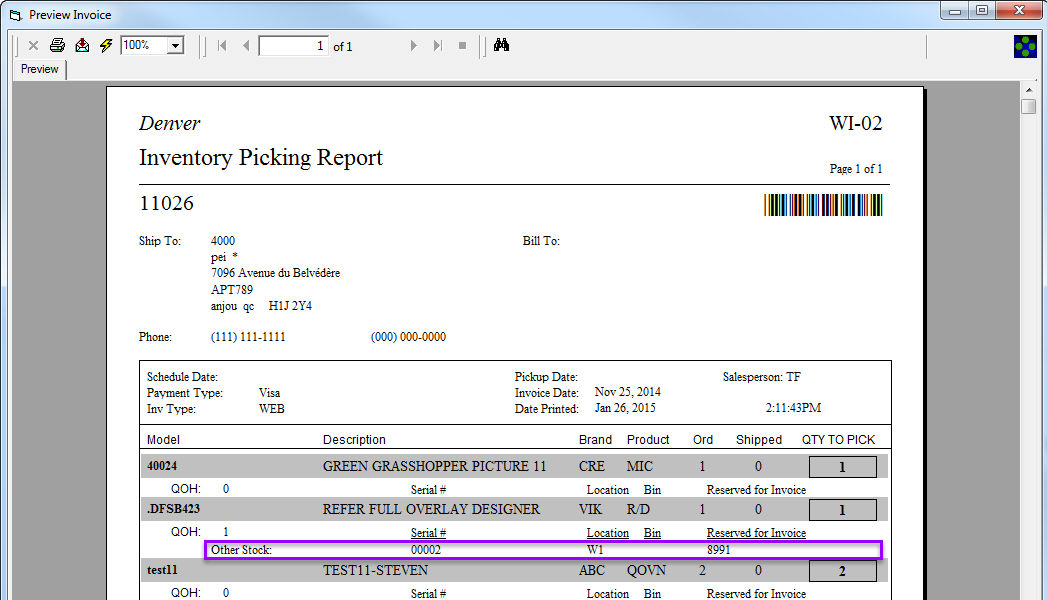Viewport: 1047px width, 600px height.
Task: Click the barcode on the report
Action: pyautogui.click(x=823, y=205)
